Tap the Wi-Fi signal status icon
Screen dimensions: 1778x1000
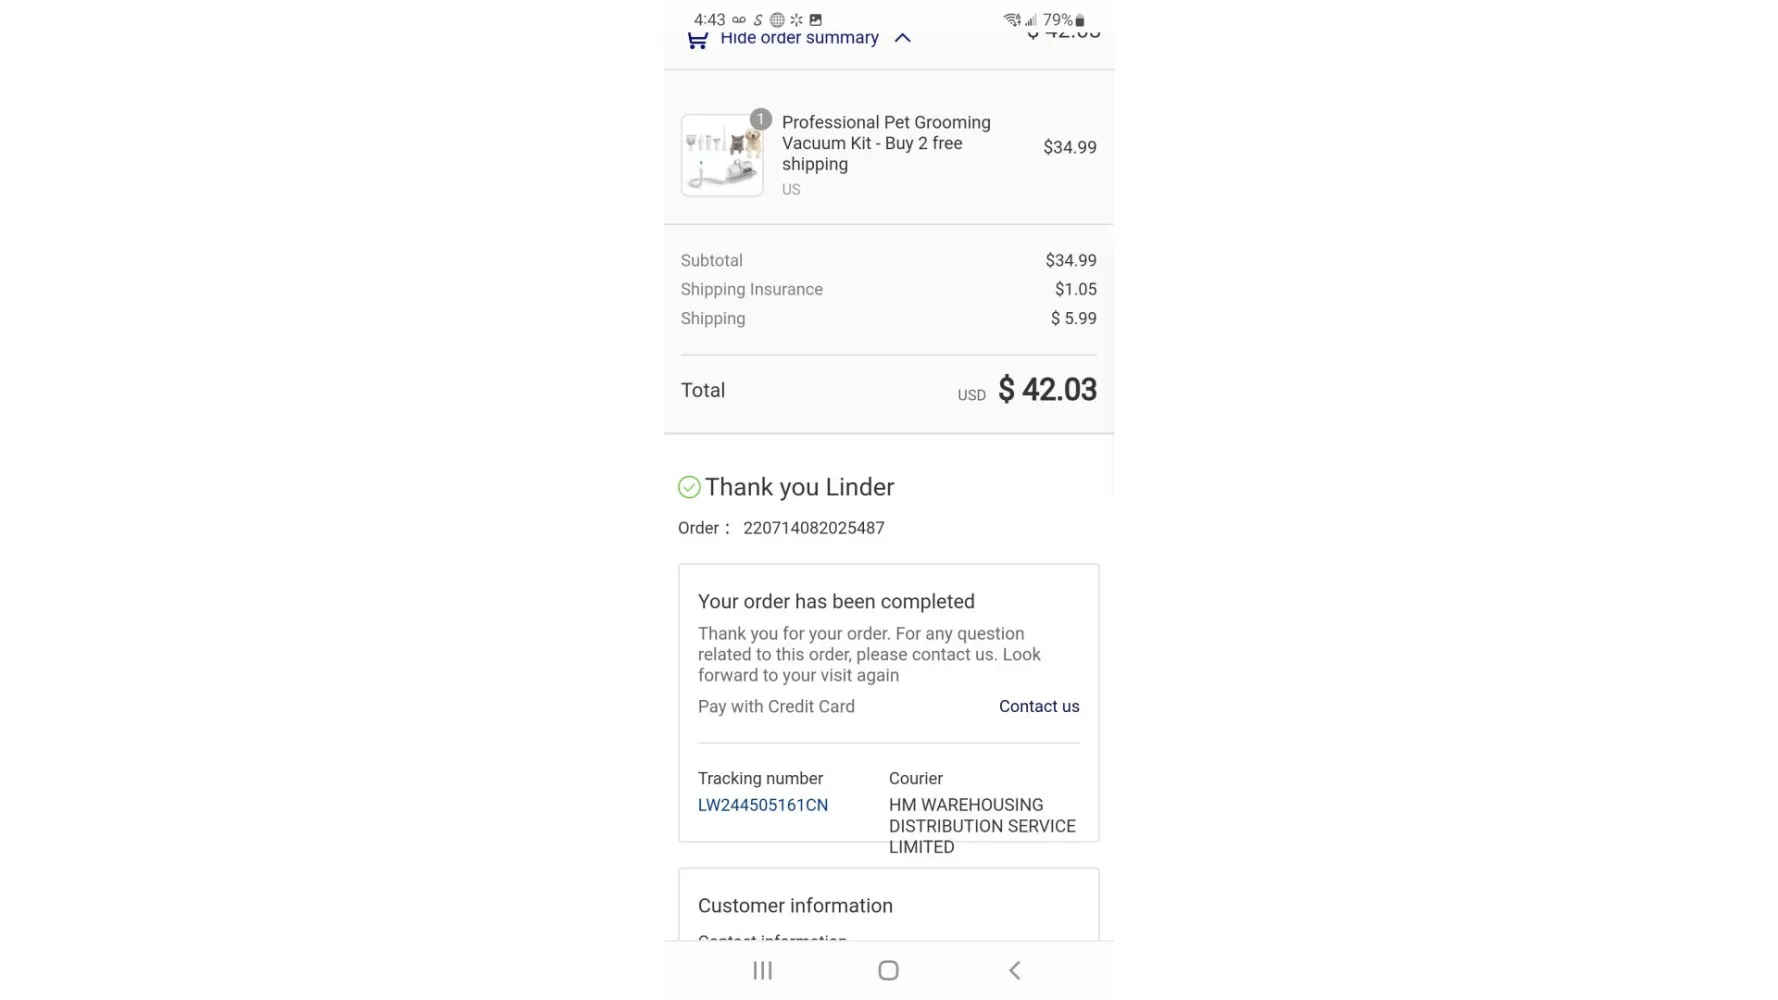click(x=1012, y=20)
